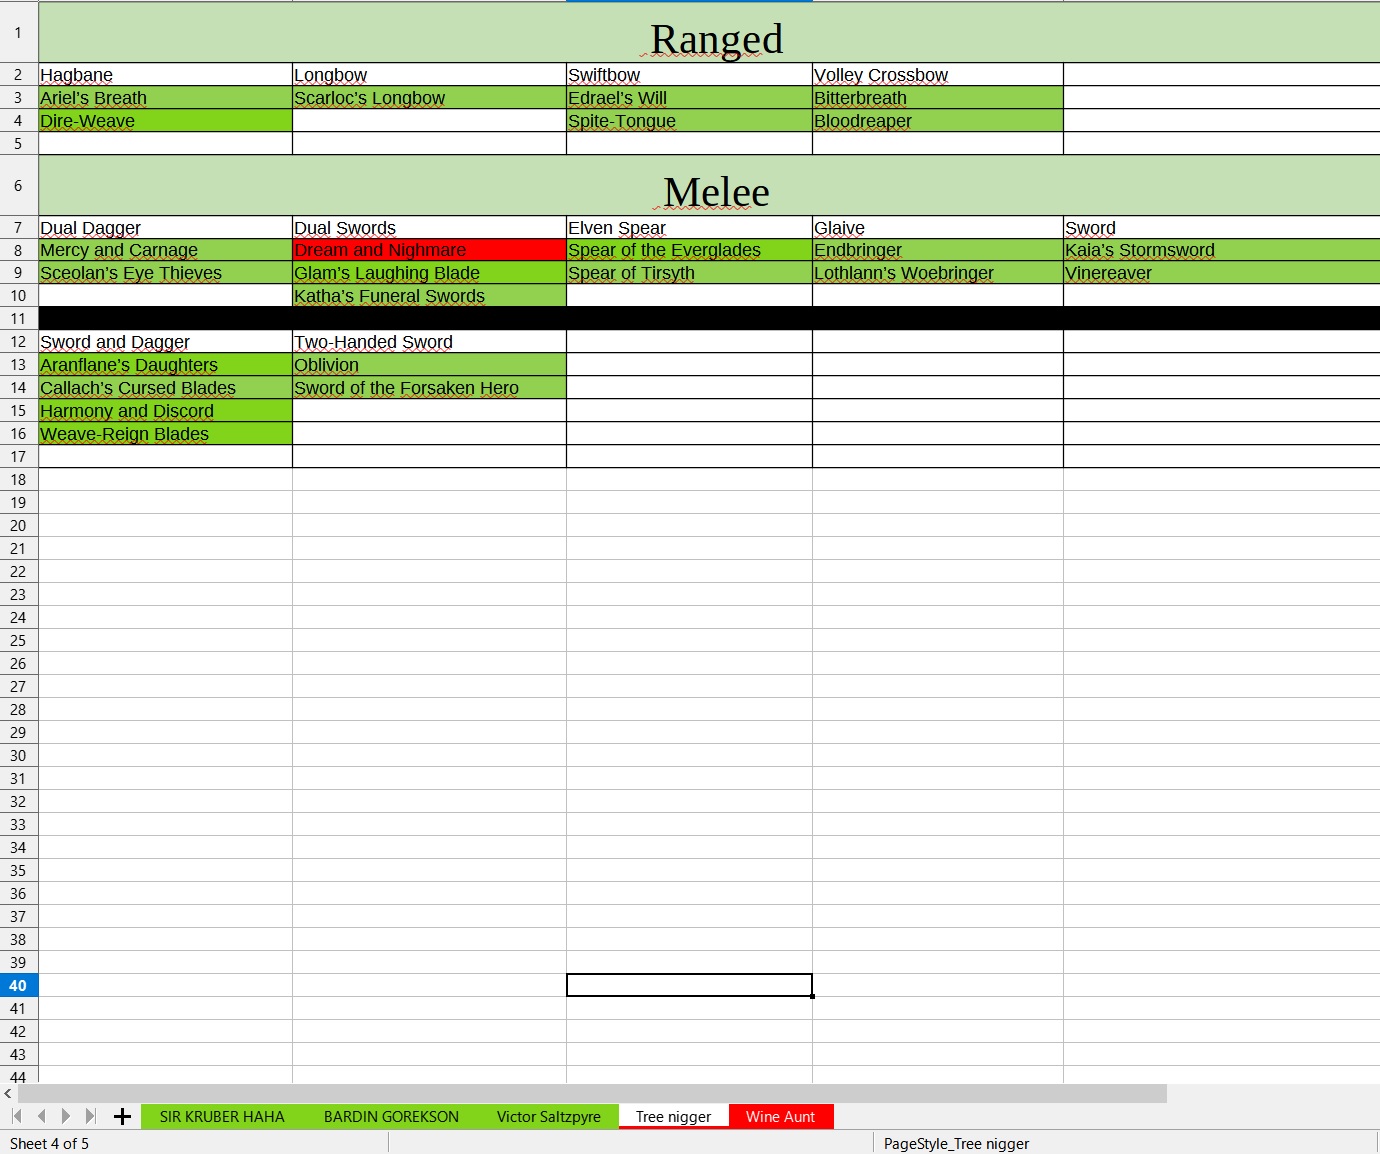Click the horizontal scrollbar thumb

pyautogui.click(x=592, y=1094)
